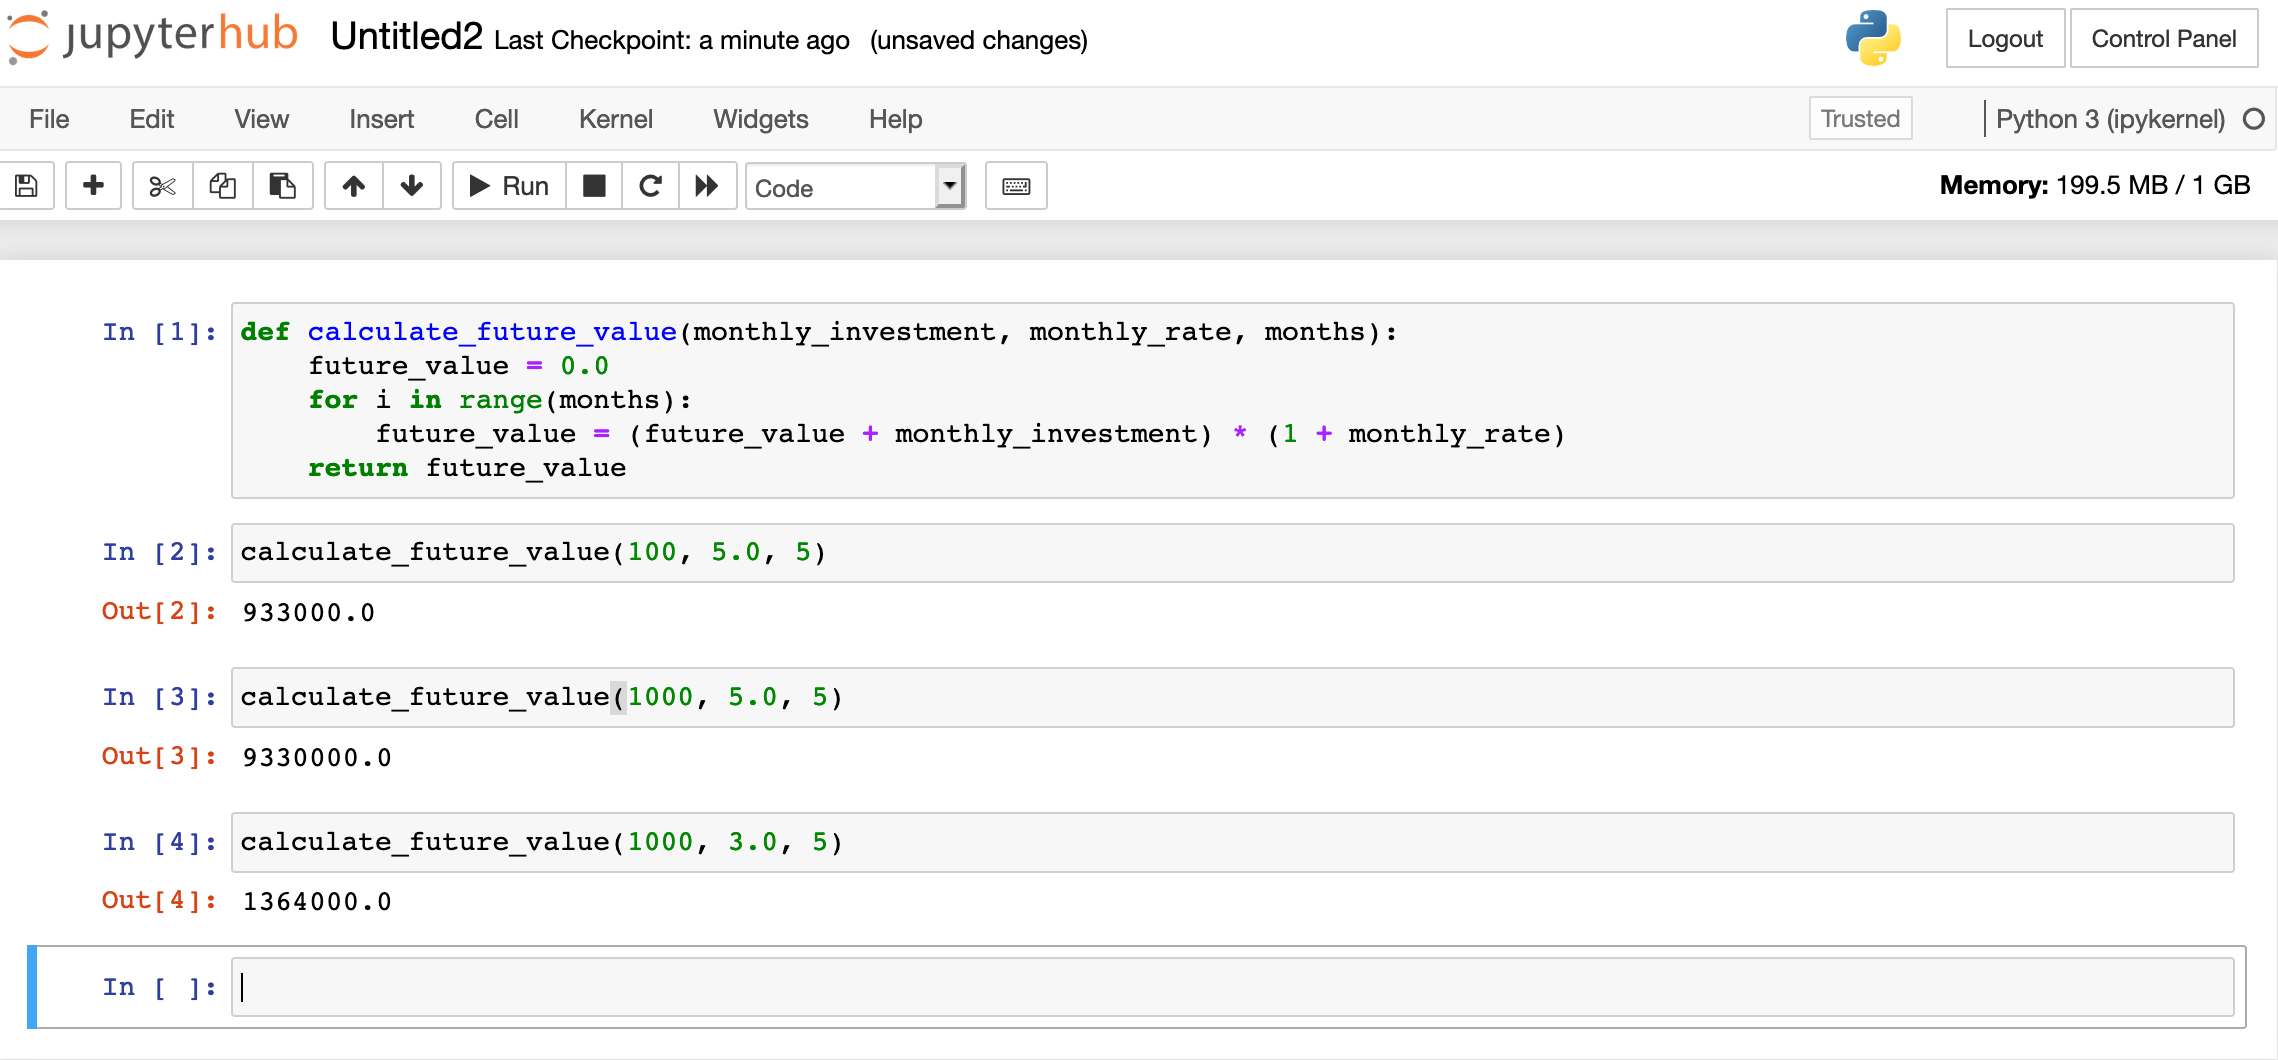Insert a cell below with the plus icon

coord(93,186)
